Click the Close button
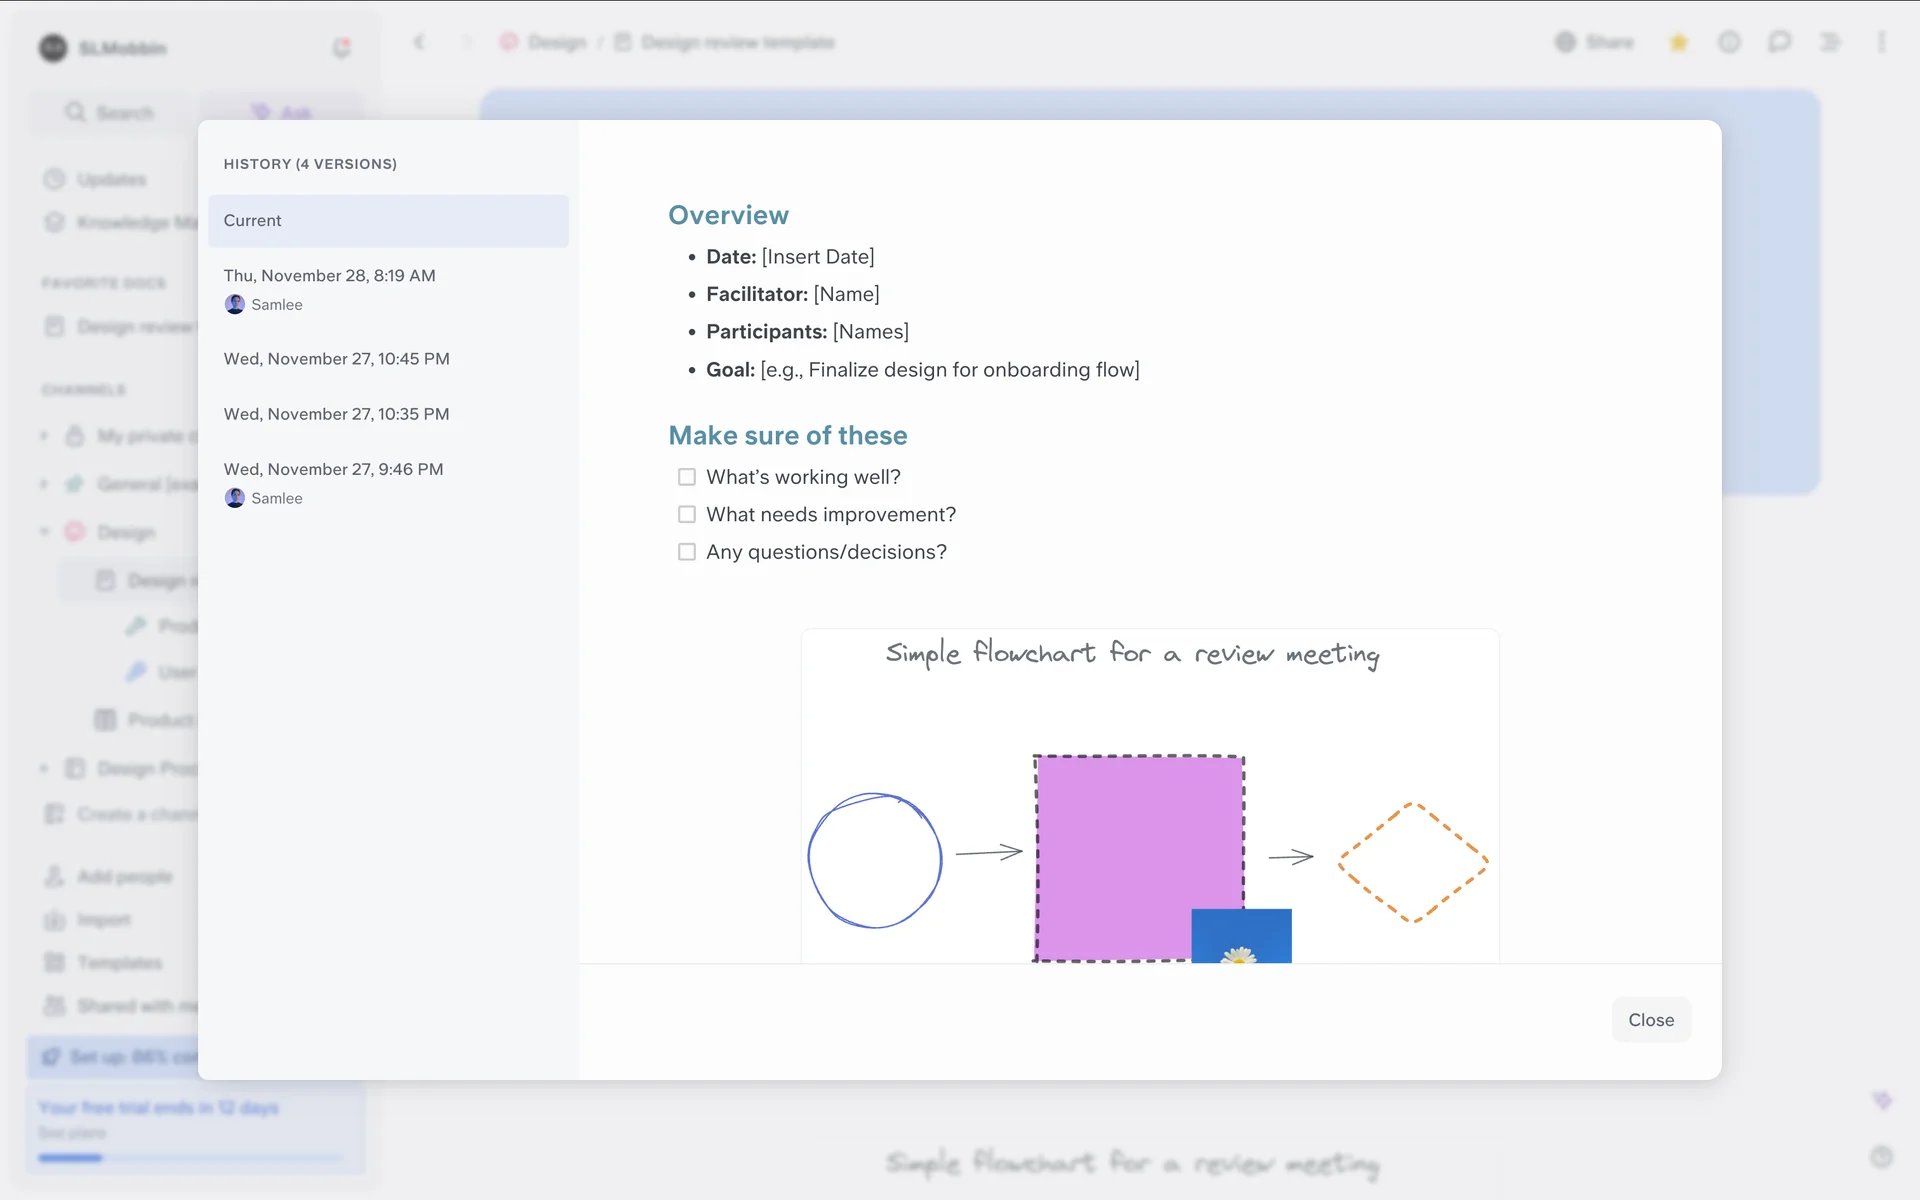The width and height of the screenshot is (1920, 1200). 1650,1020
